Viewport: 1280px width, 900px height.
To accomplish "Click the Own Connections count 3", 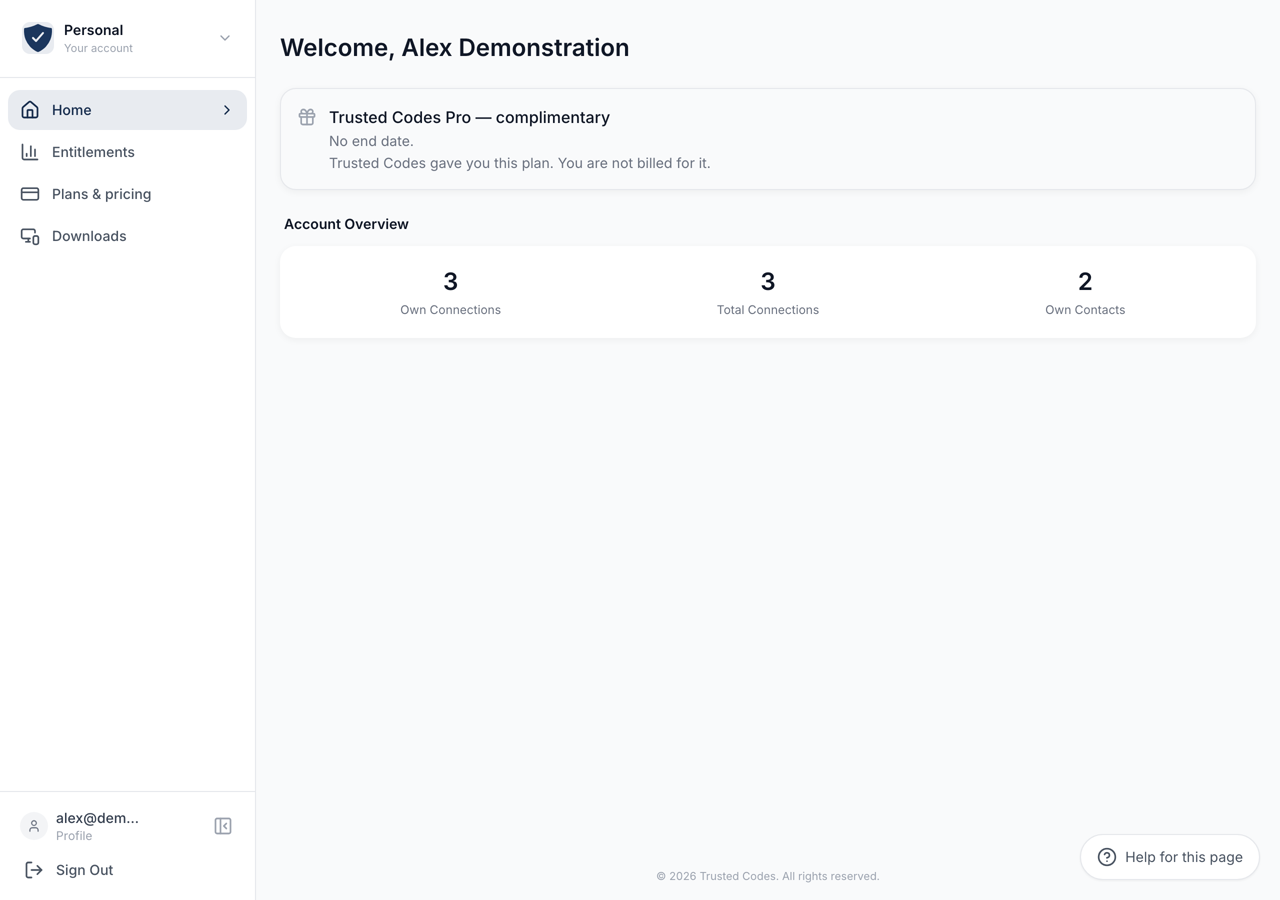I will 450,281.
